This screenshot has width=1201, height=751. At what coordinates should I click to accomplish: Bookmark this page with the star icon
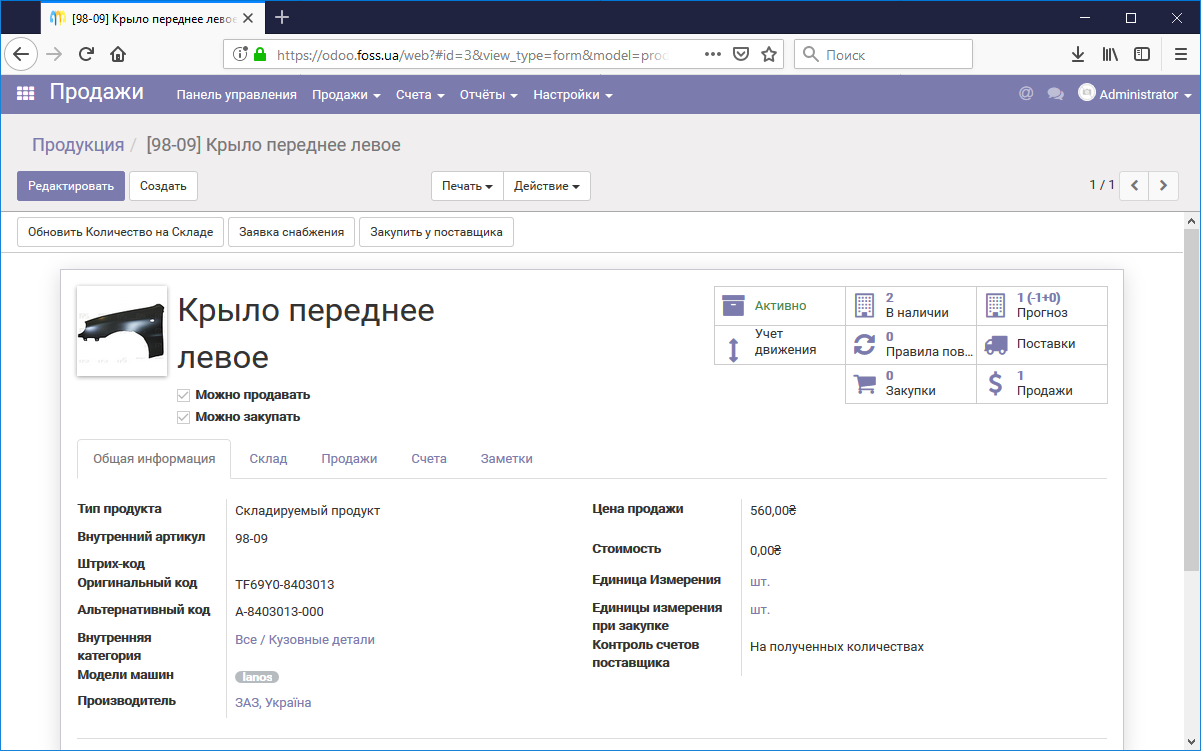769,54
